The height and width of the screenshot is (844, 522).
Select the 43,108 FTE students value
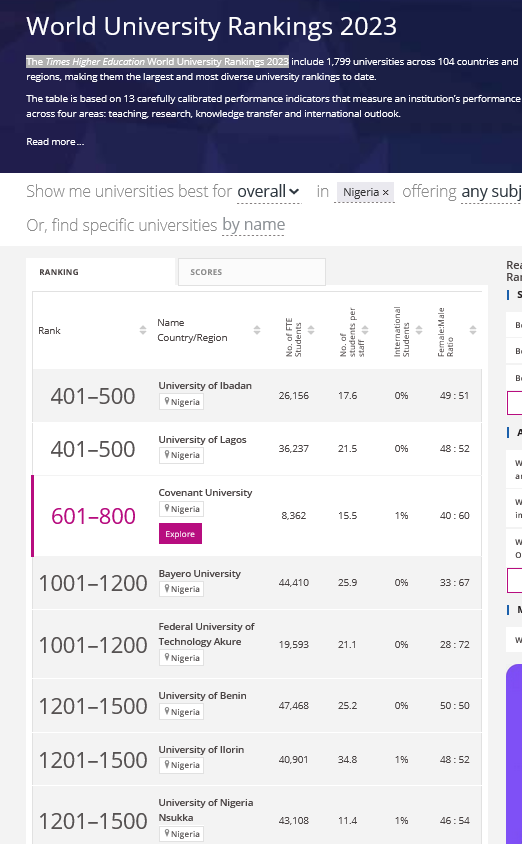tap(294, 821)
